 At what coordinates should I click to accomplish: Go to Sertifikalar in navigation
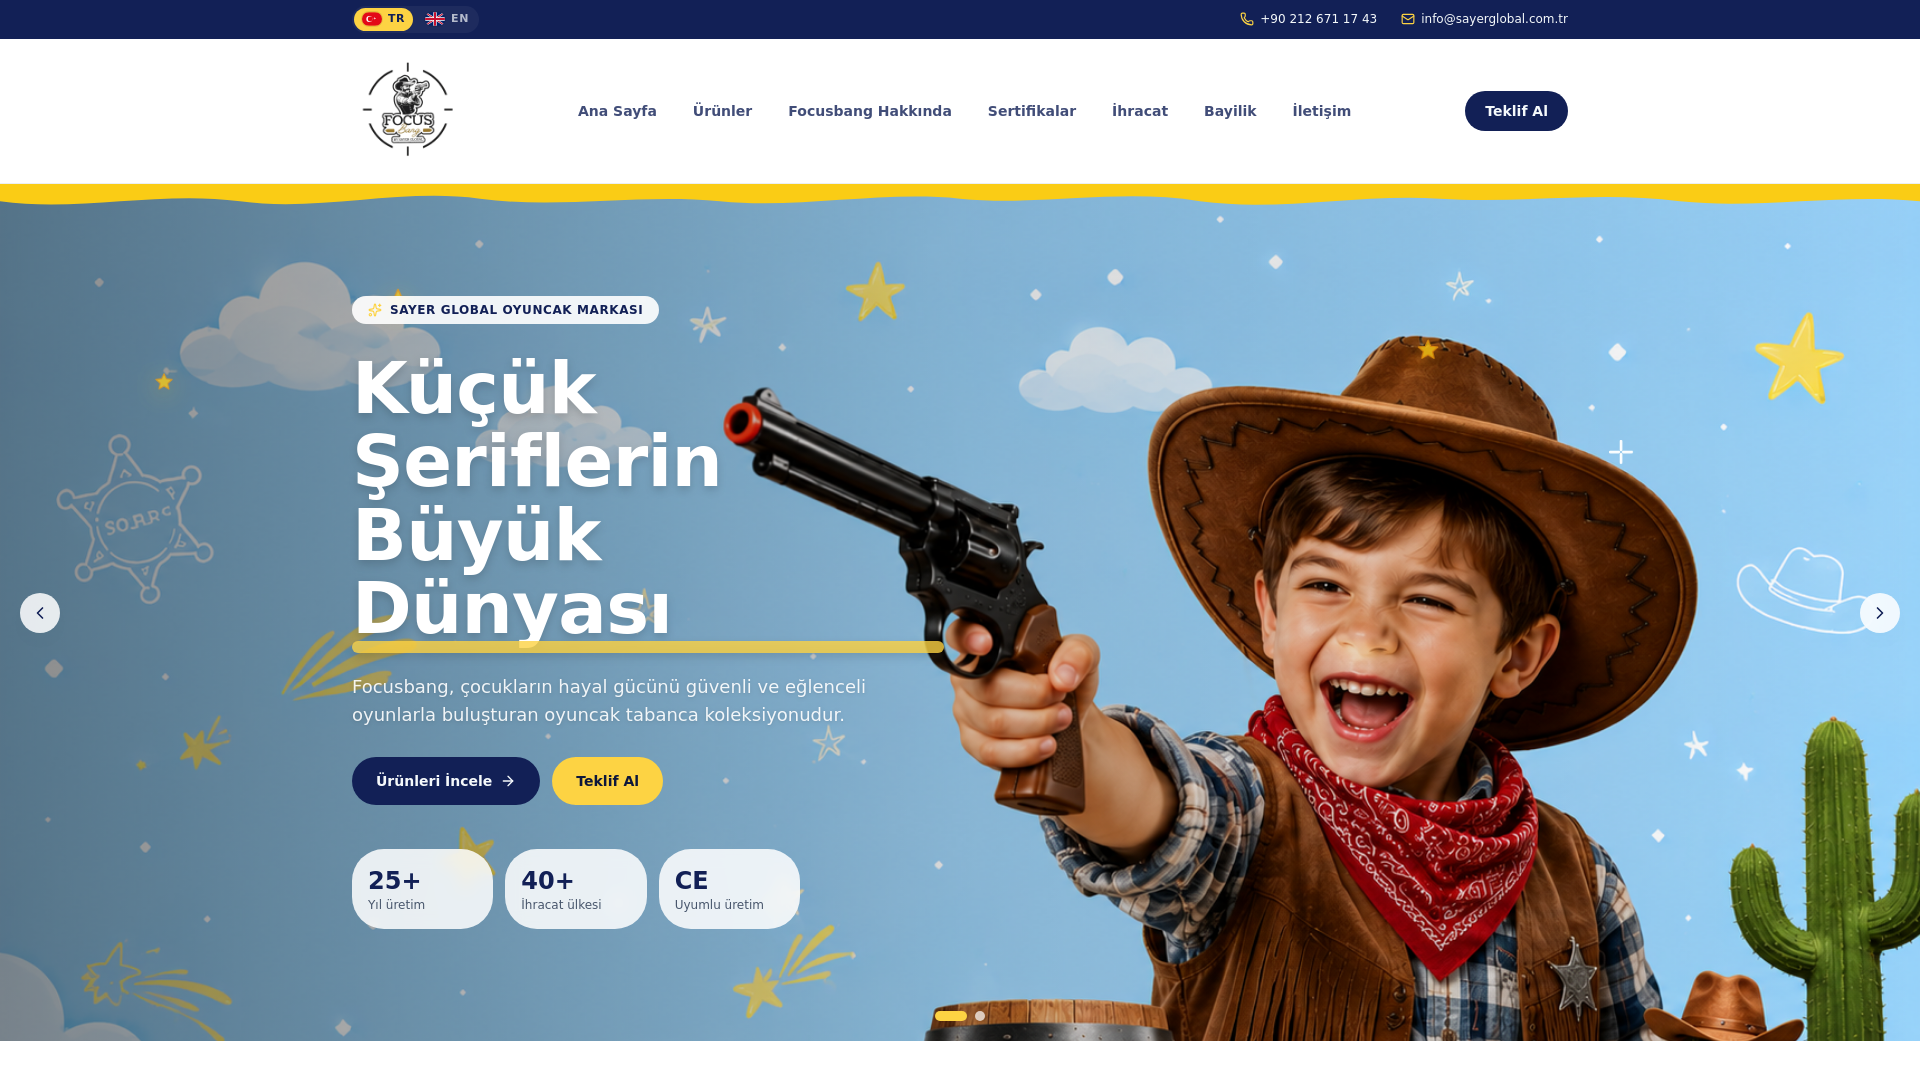(x=1032, y=111)
